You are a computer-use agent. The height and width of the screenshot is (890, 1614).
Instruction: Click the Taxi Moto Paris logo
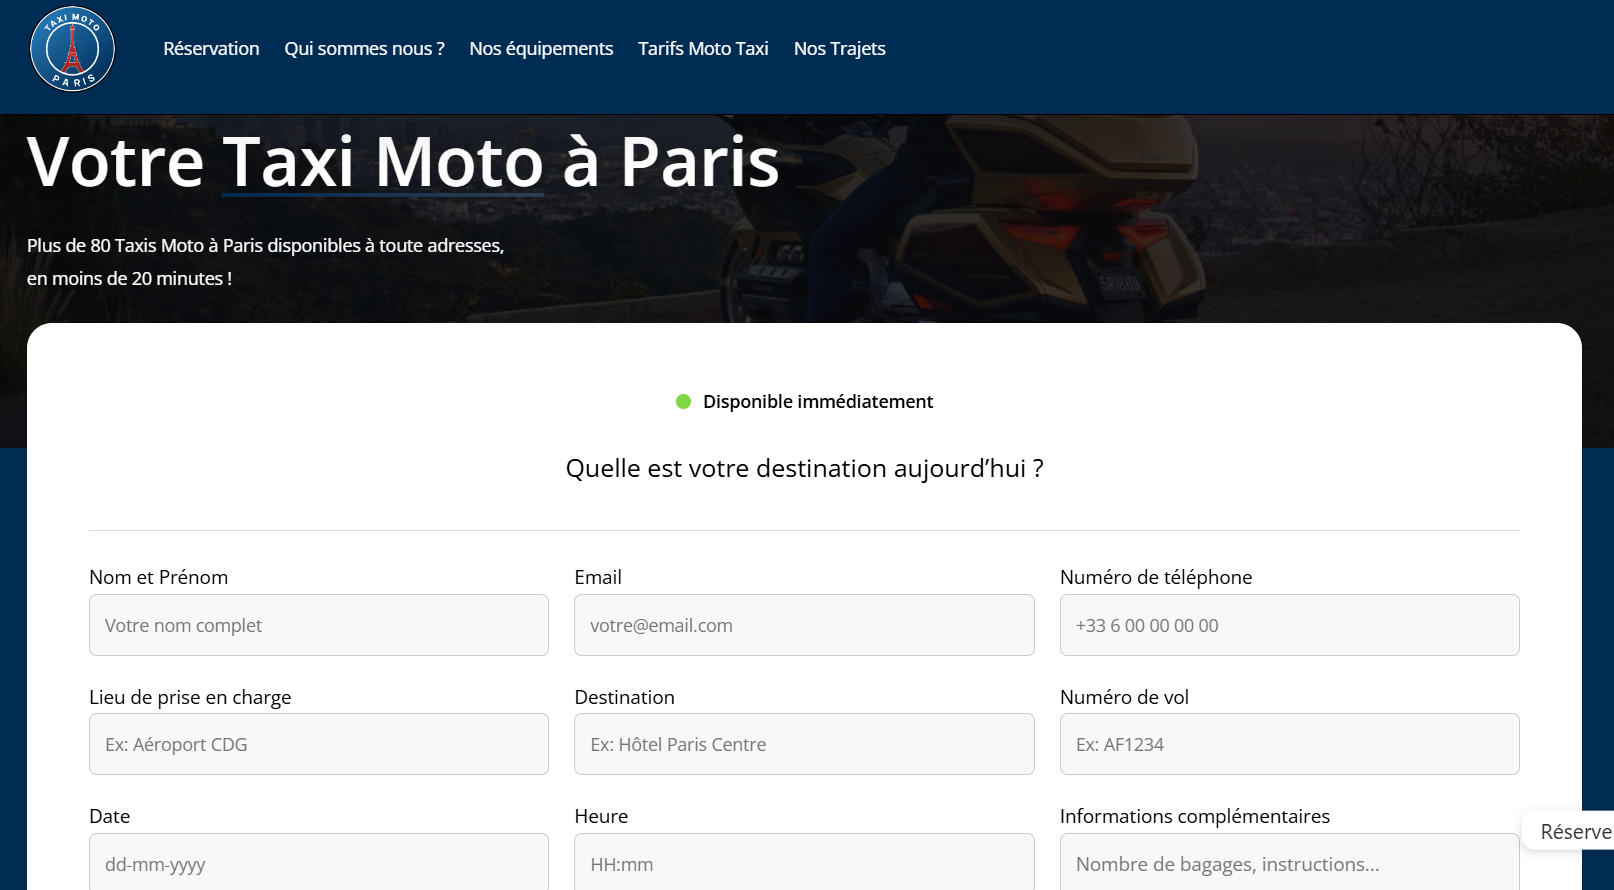(73, 49)
